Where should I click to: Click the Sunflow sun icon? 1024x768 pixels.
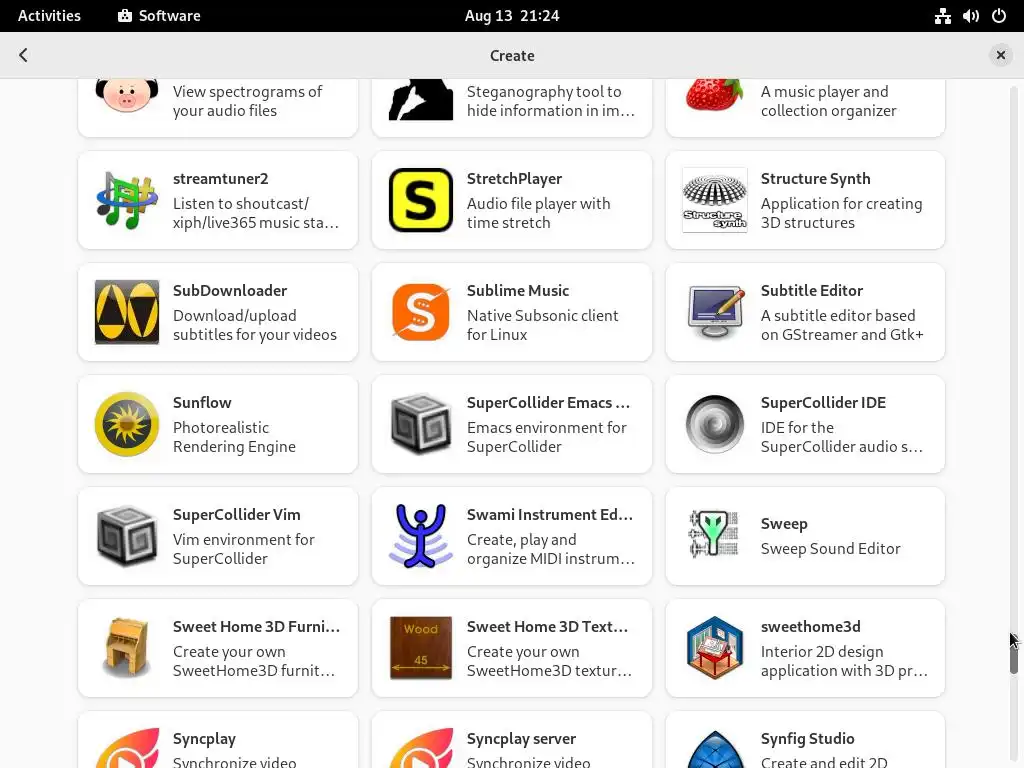[x=127, y=424]
